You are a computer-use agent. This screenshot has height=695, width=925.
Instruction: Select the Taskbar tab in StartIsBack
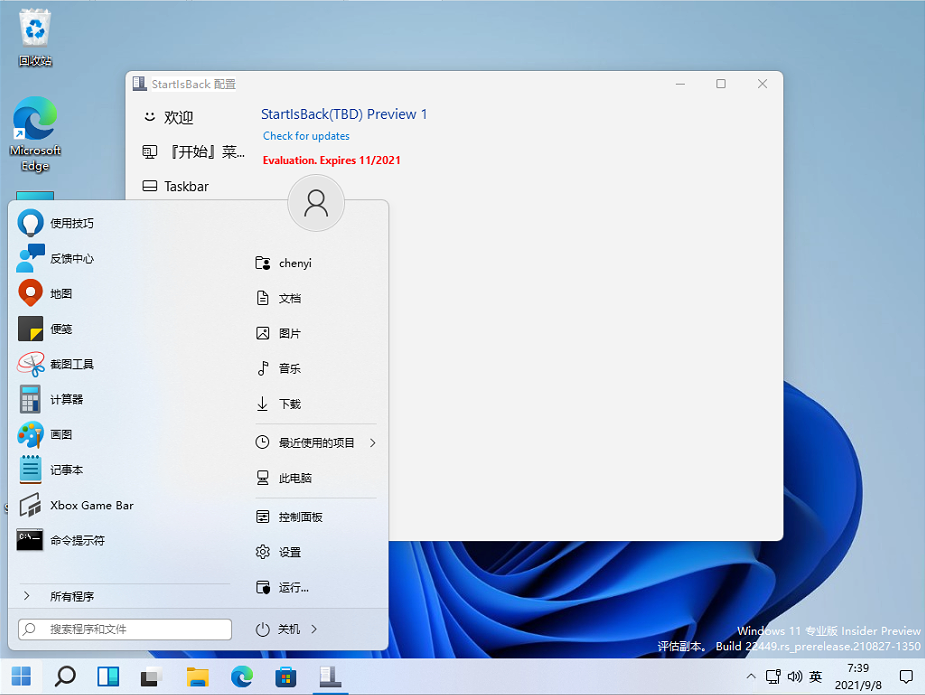(186, 186)
